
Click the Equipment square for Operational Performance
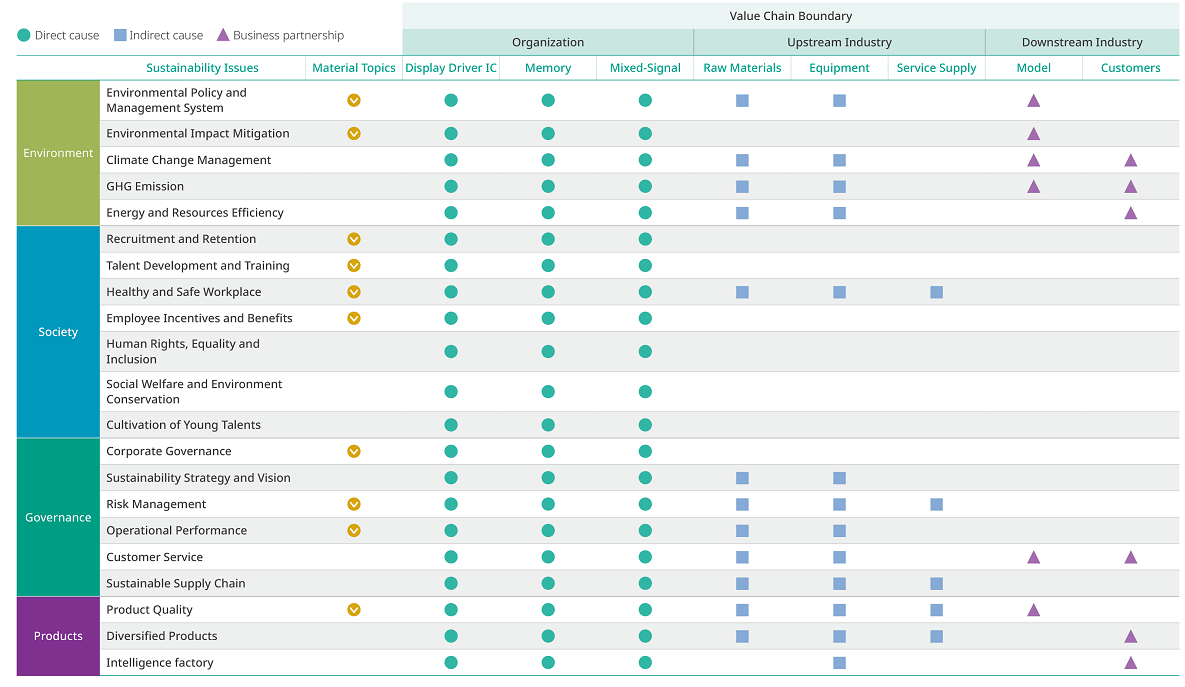[x=840, y=531]
